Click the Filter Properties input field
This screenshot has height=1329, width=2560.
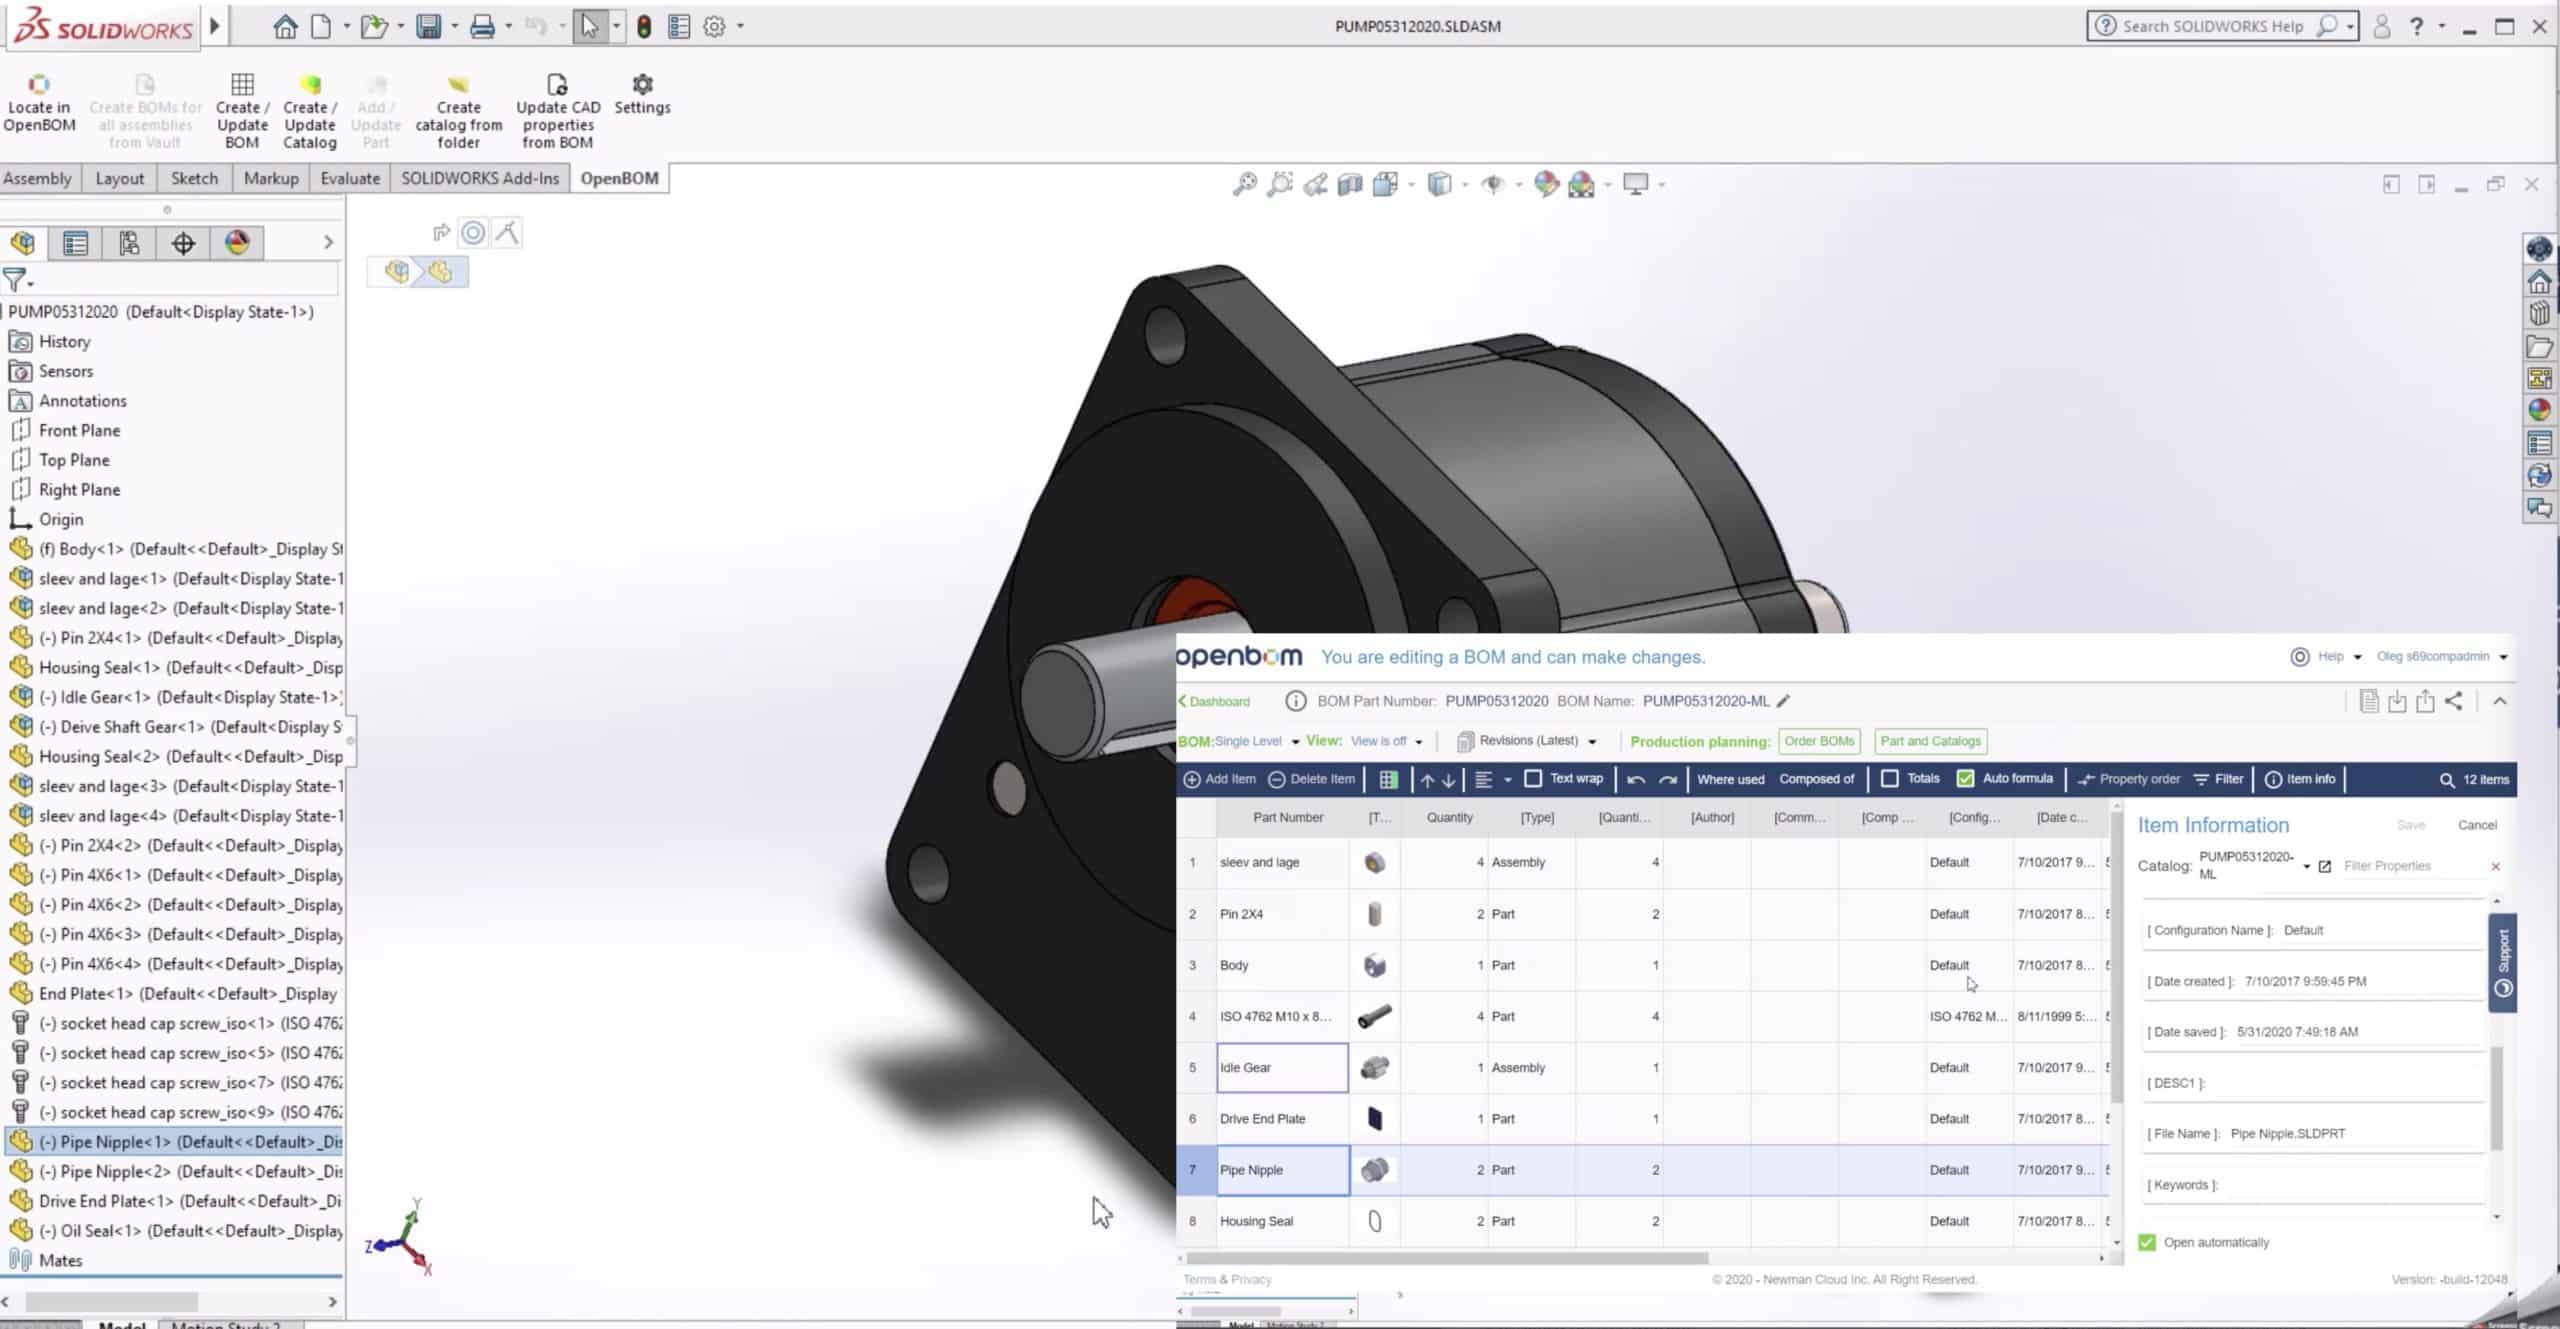coord(2410,866)
